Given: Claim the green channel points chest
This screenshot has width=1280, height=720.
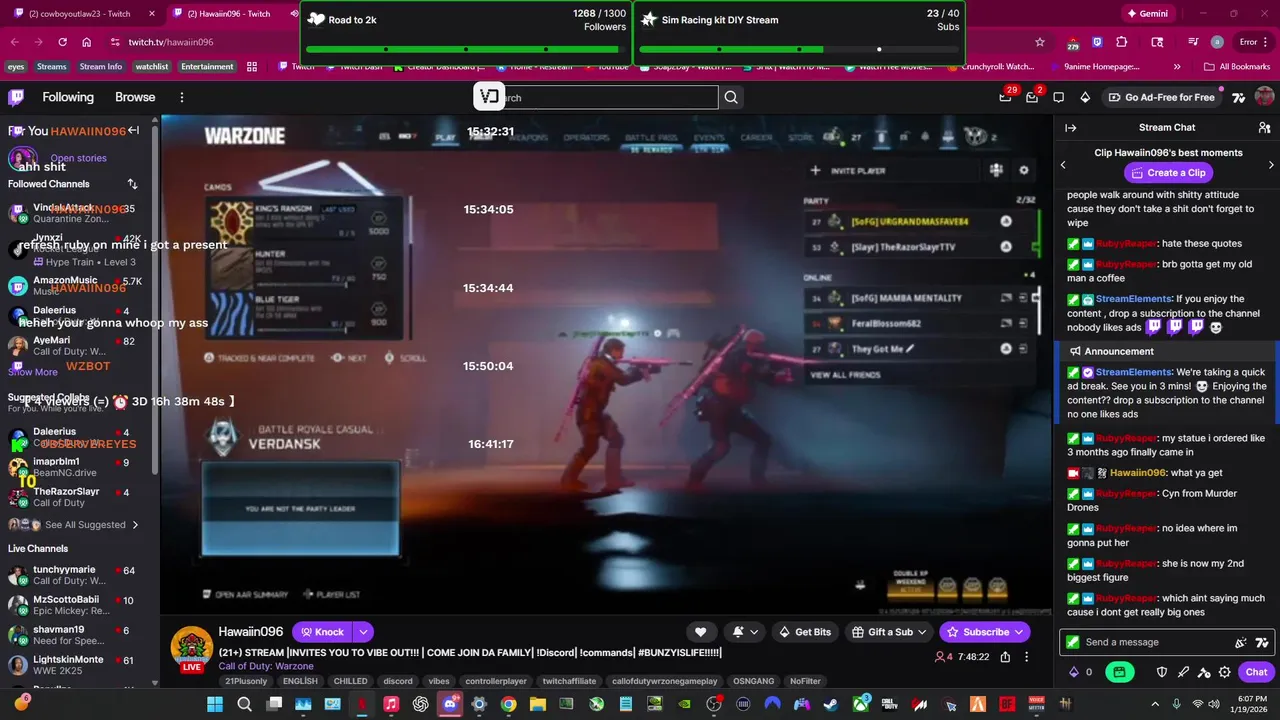Looking at the screenshot, I should tap(1119, 672).
